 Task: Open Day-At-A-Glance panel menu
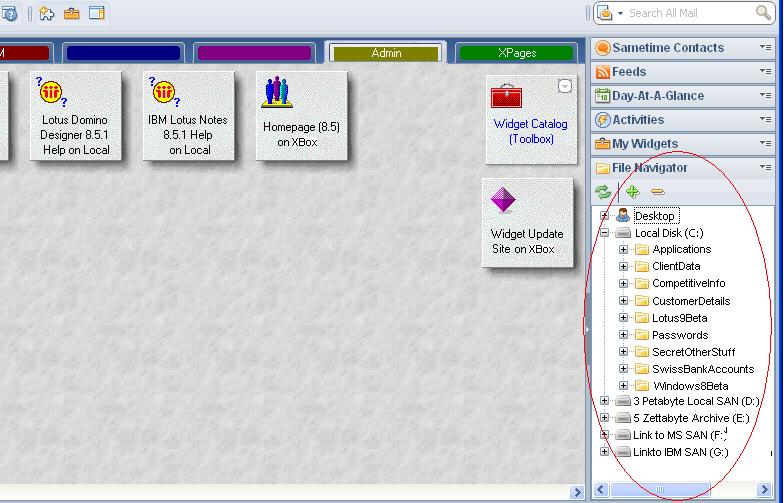coord(765,95)
